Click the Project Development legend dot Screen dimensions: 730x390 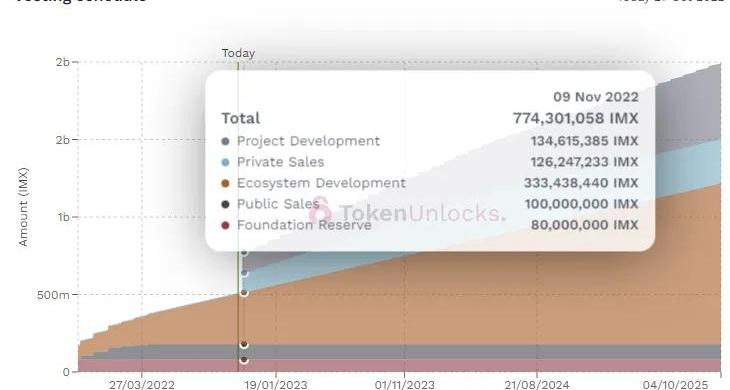[x=226, y=141]
